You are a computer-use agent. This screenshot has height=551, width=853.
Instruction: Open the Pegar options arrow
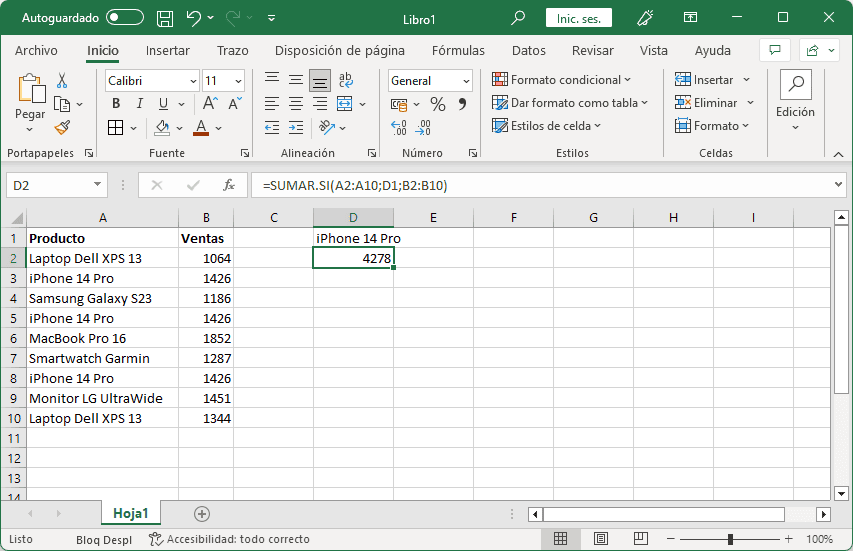coord(30,129)
